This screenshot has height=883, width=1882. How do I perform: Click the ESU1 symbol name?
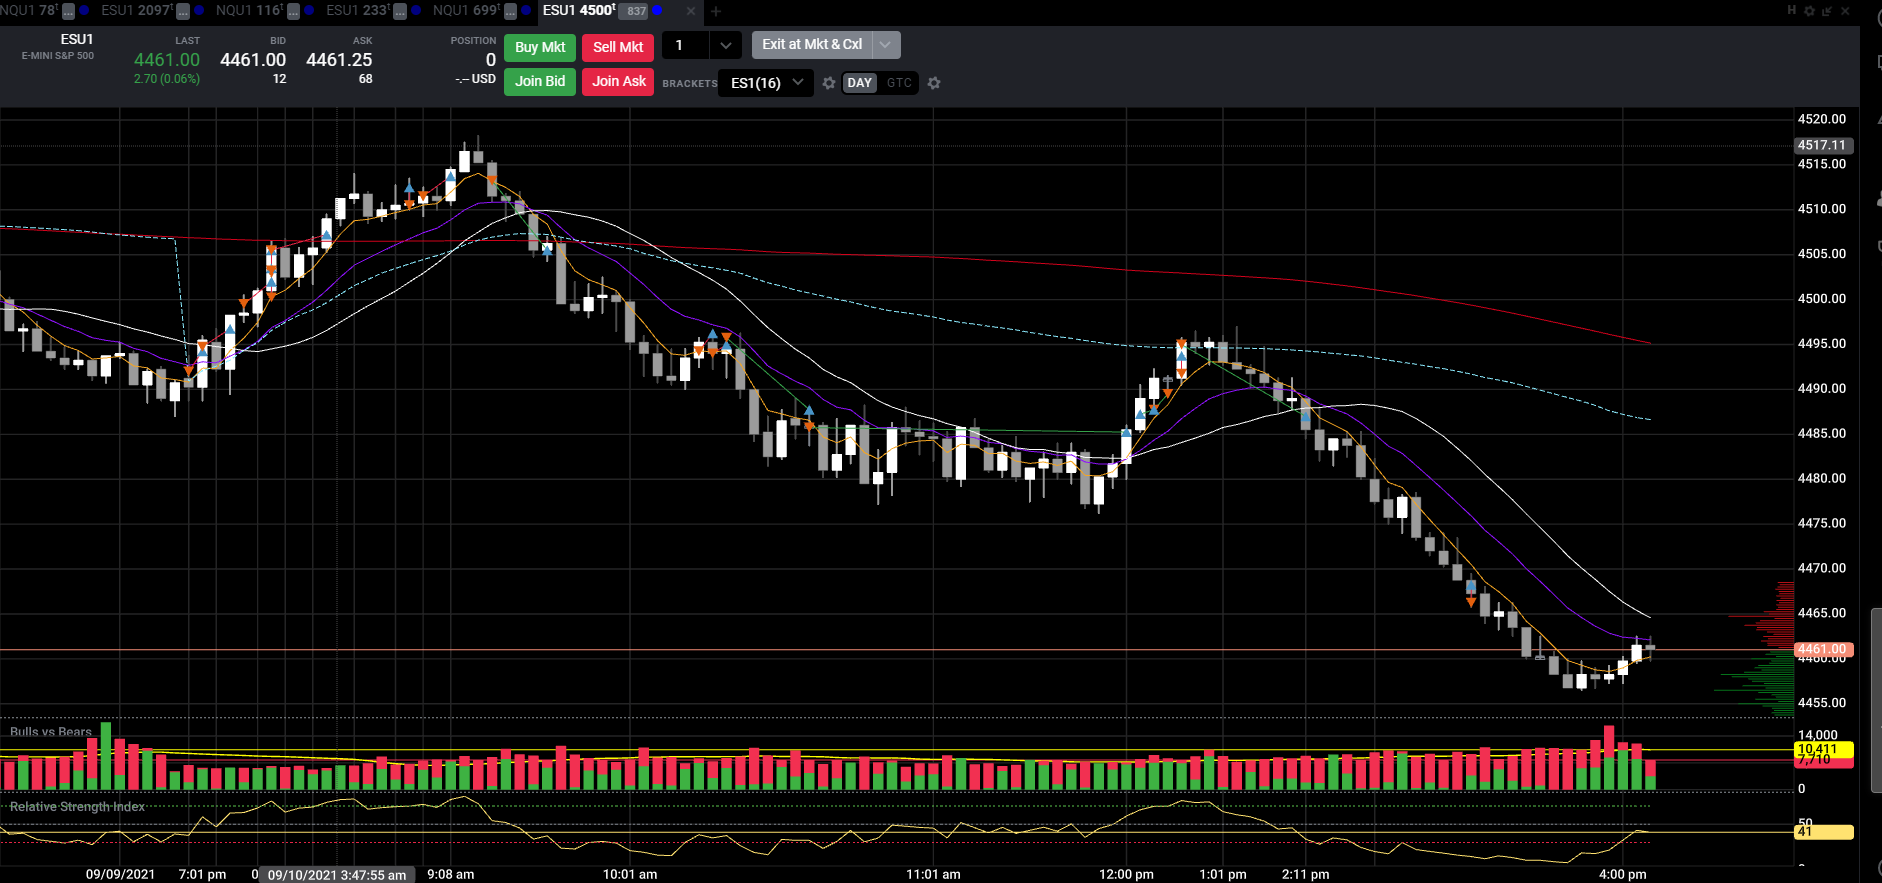pos(77,39)
